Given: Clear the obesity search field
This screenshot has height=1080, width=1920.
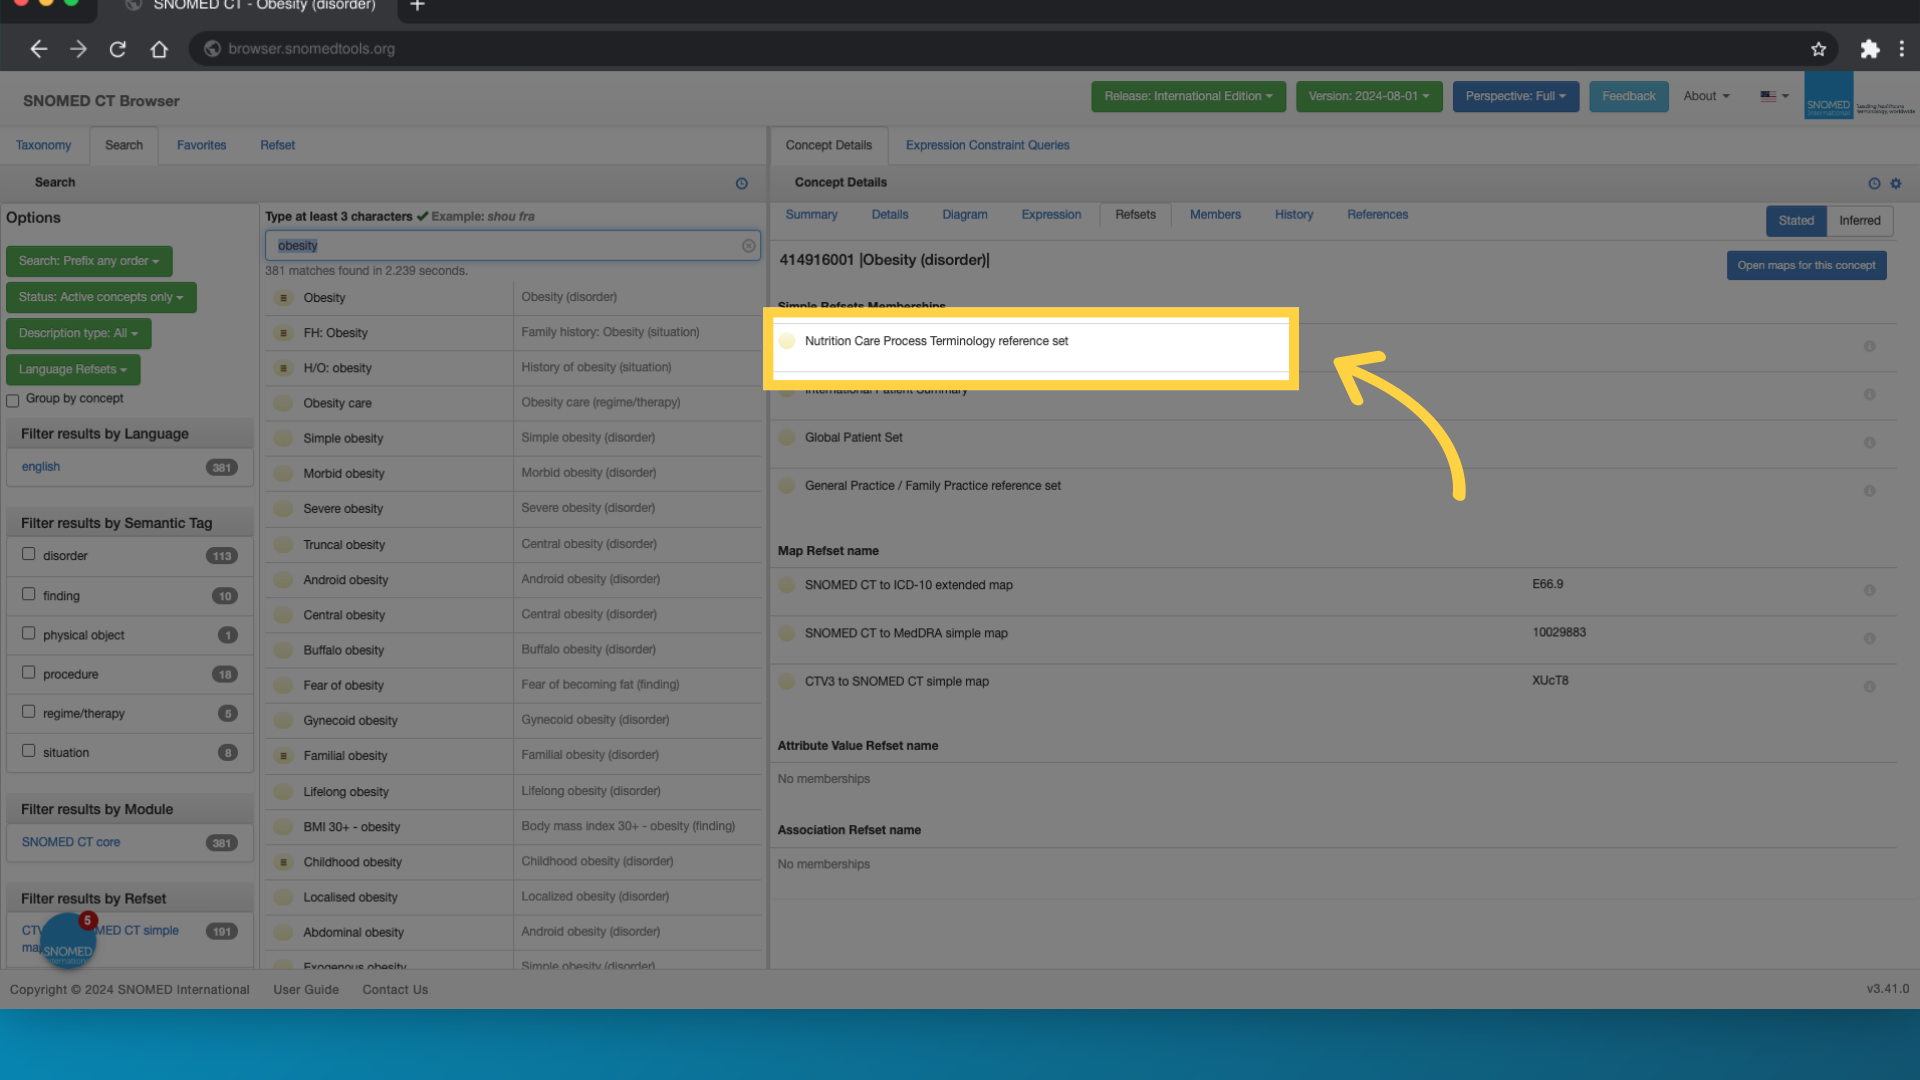Looking at the screenshot, I should 748,246.
